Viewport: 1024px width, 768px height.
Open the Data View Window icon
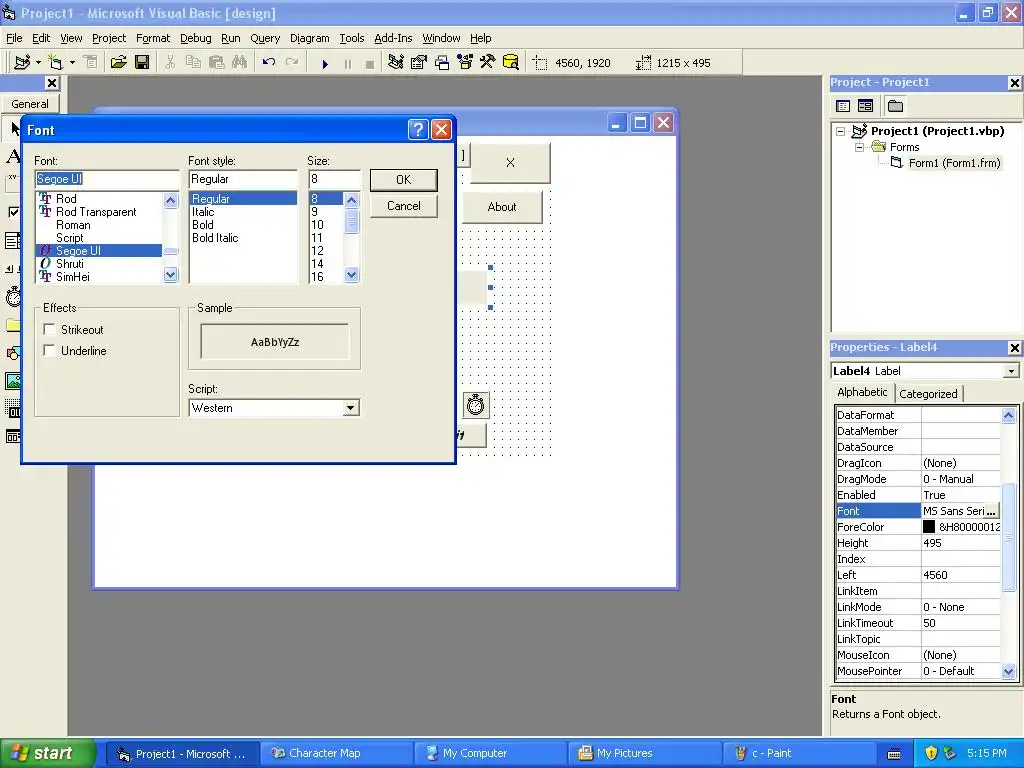tap(511, 62)
